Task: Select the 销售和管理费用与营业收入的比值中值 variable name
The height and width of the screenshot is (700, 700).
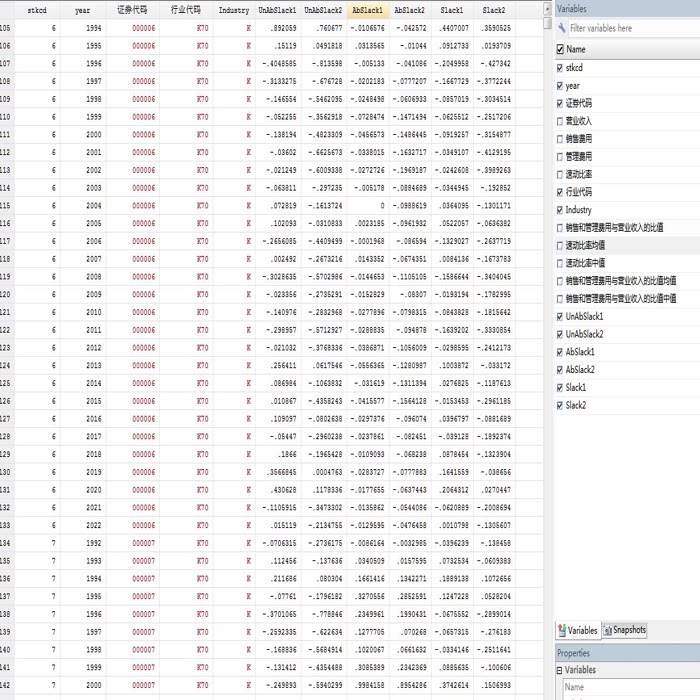Action: tap(621, 299)
